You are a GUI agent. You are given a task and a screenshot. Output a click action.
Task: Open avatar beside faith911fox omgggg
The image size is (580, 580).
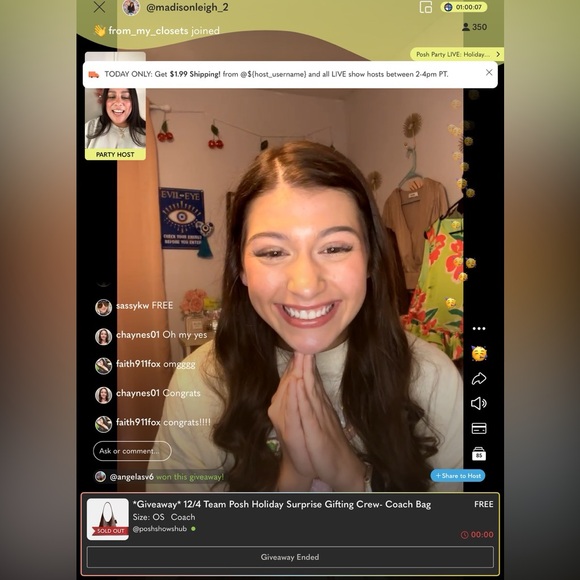pyautogui.click(x=104, y=366)
